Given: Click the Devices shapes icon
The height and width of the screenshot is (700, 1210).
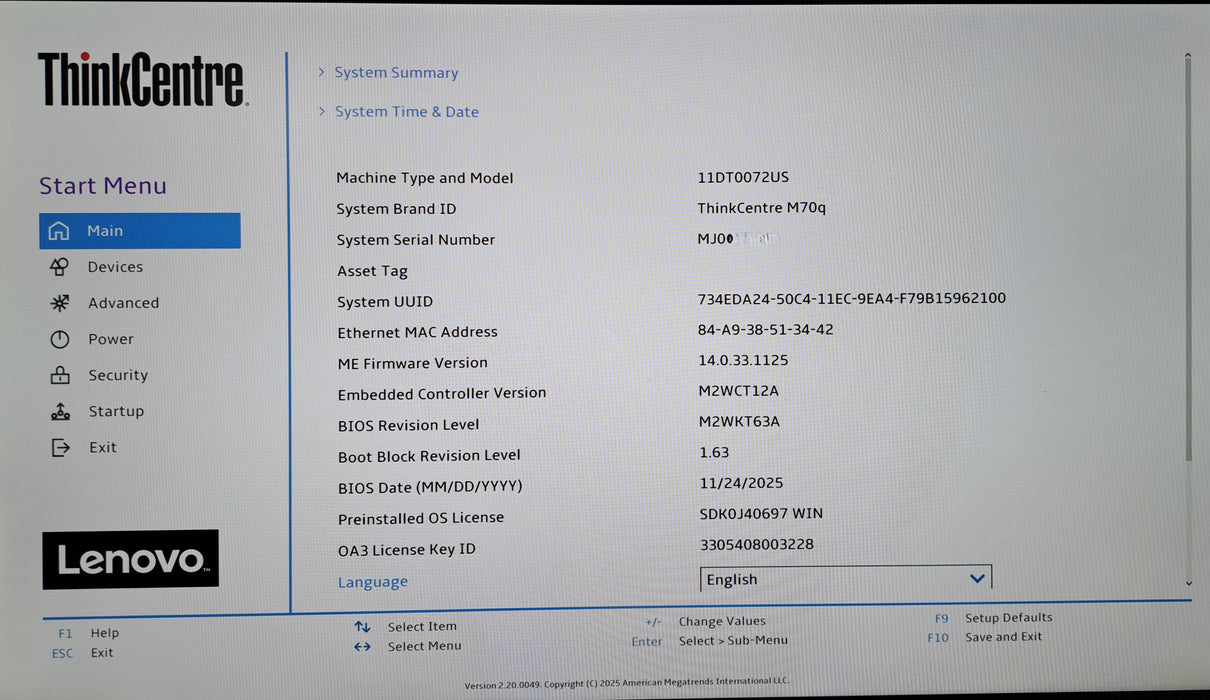Looking at the screenshot, I should [59, 267].
